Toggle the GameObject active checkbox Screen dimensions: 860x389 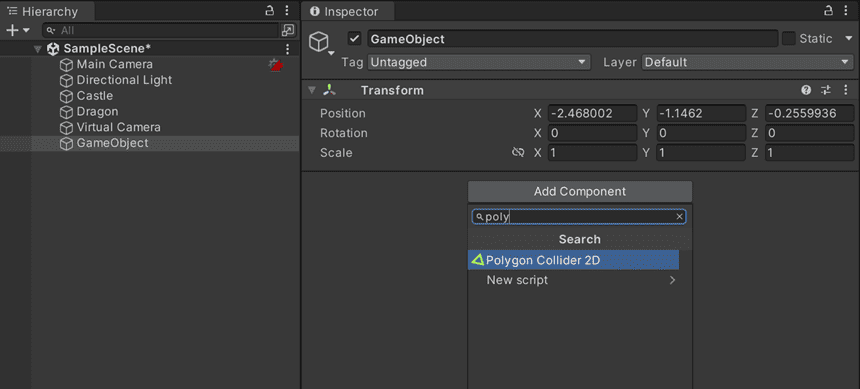pos(354,39)
